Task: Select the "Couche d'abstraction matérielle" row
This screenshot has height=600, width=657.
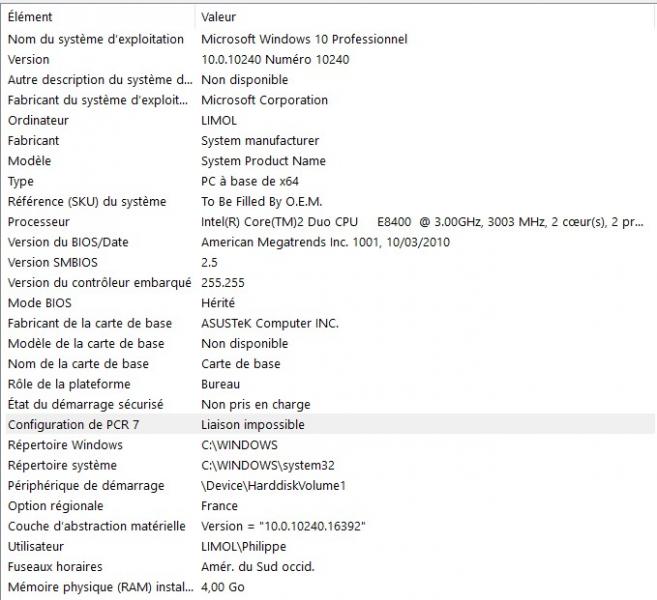Action: 330,526
